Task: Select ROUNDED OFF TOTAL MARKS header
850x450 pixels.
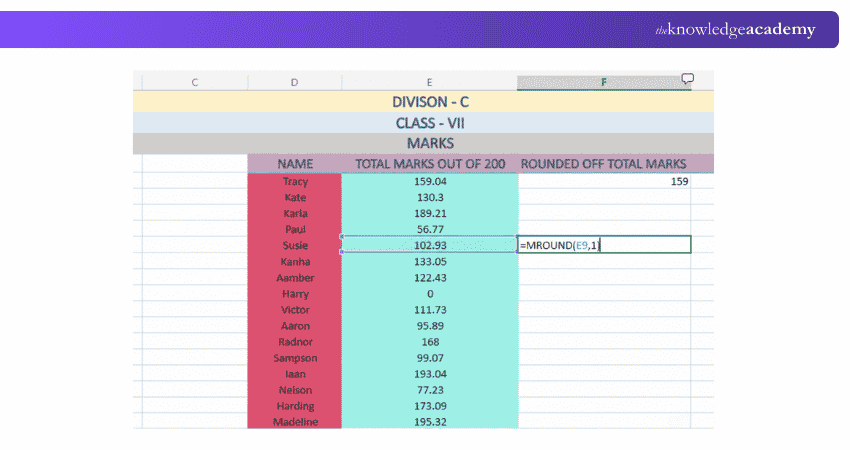Action: [x=604, y=164]
